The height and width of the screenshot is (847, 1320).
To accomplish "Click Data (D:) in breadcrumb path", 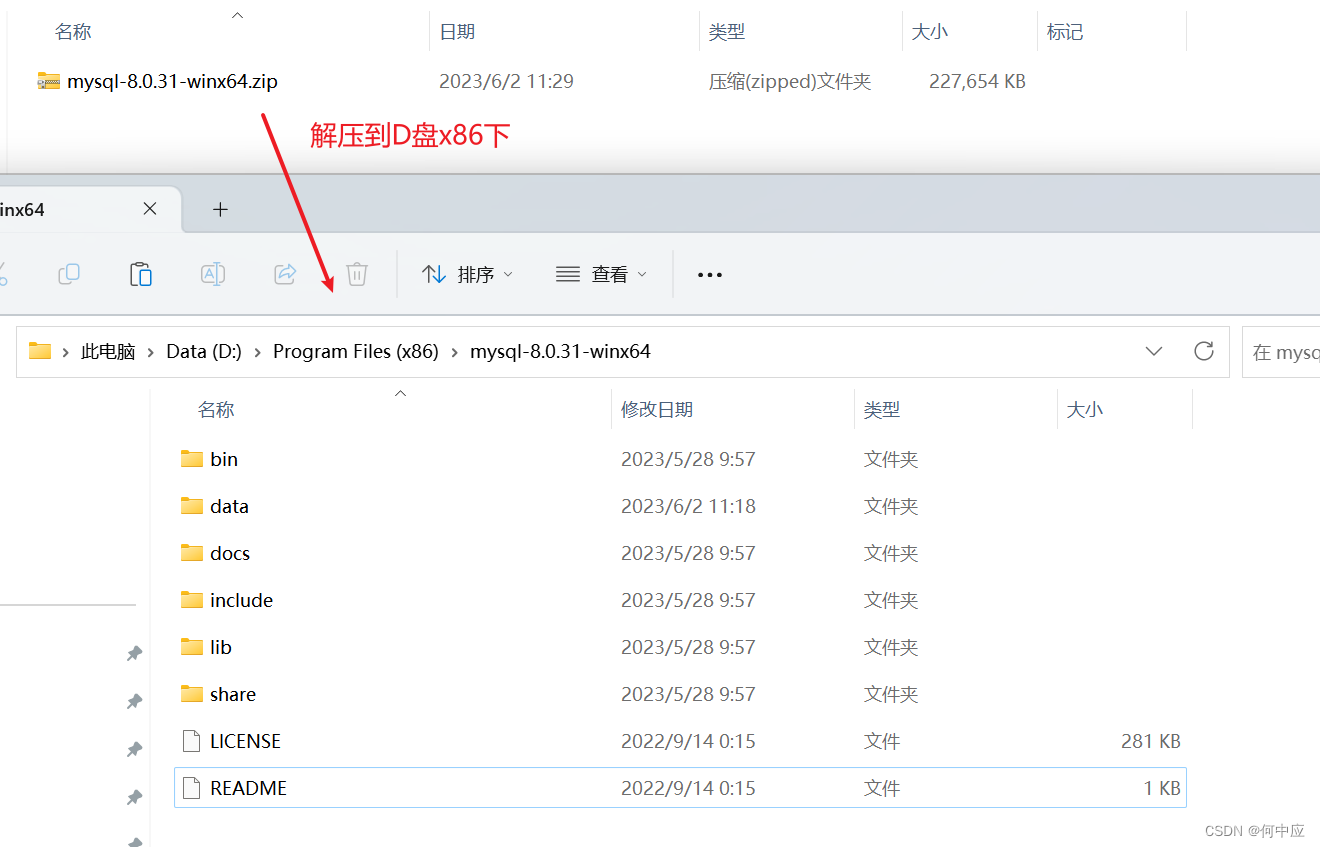I will pos(204,352).
